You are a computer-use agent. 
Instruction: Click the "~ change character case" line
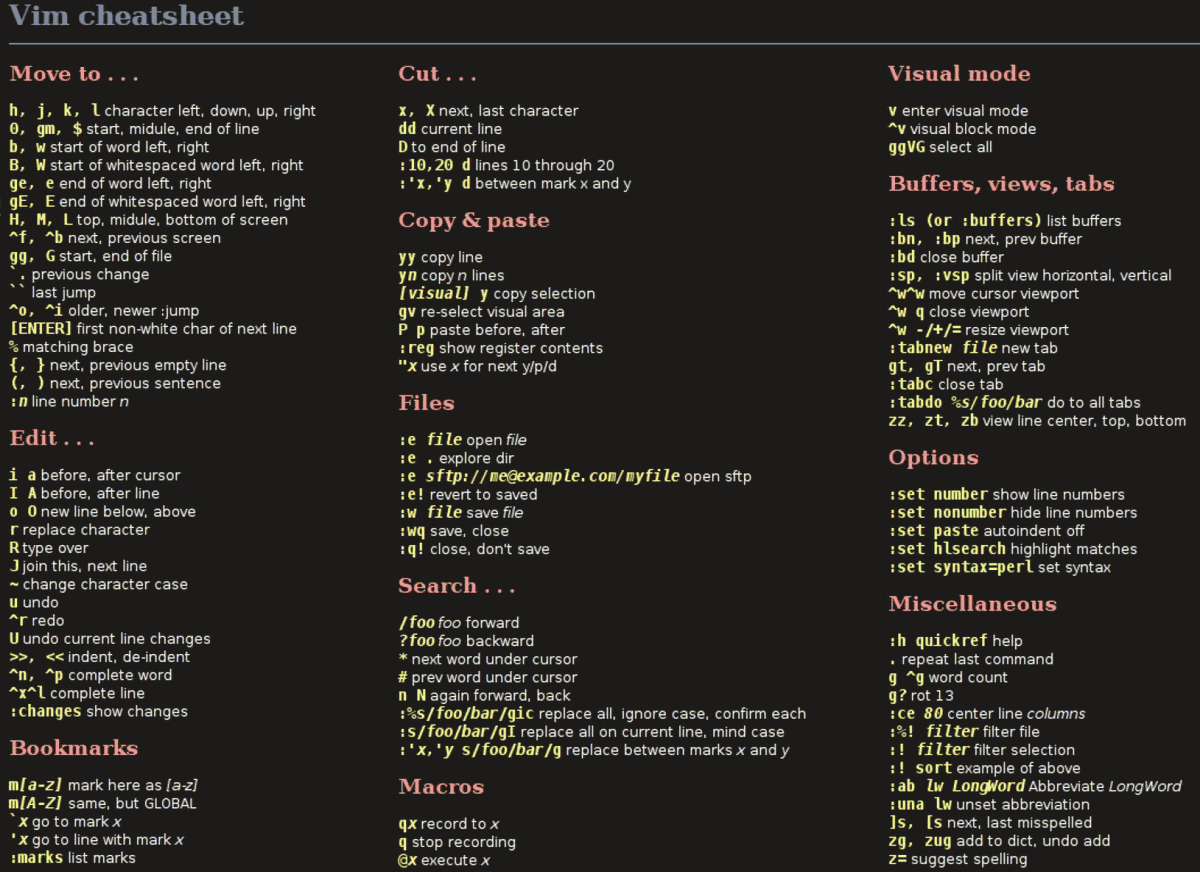(x=98, y=584)
